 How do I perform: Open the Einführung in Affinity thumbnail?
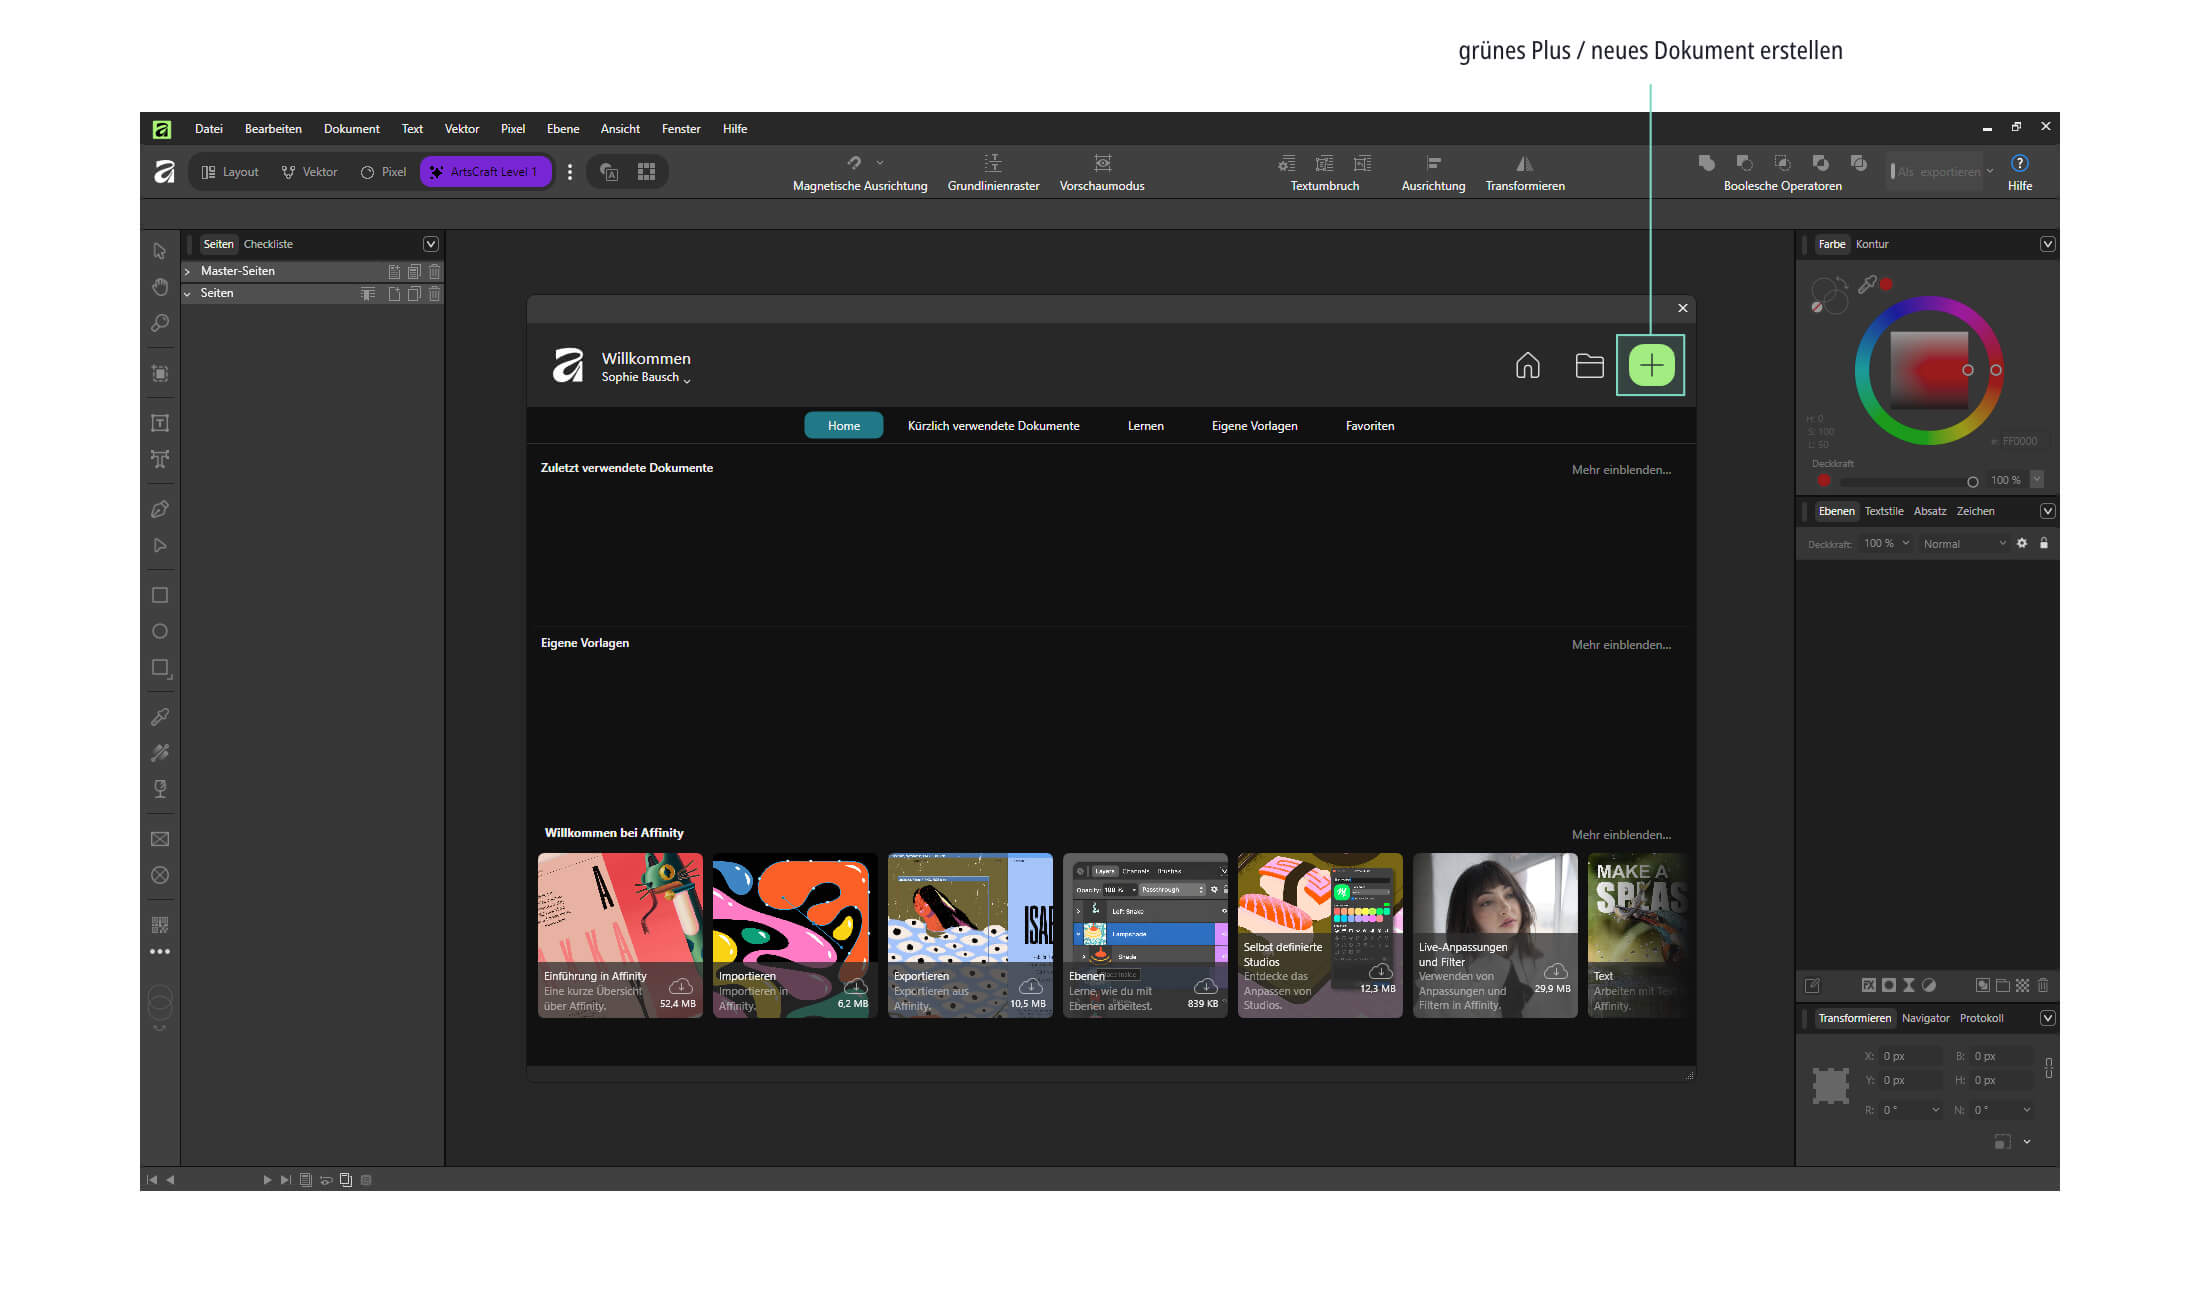click(x=620, y=935)
